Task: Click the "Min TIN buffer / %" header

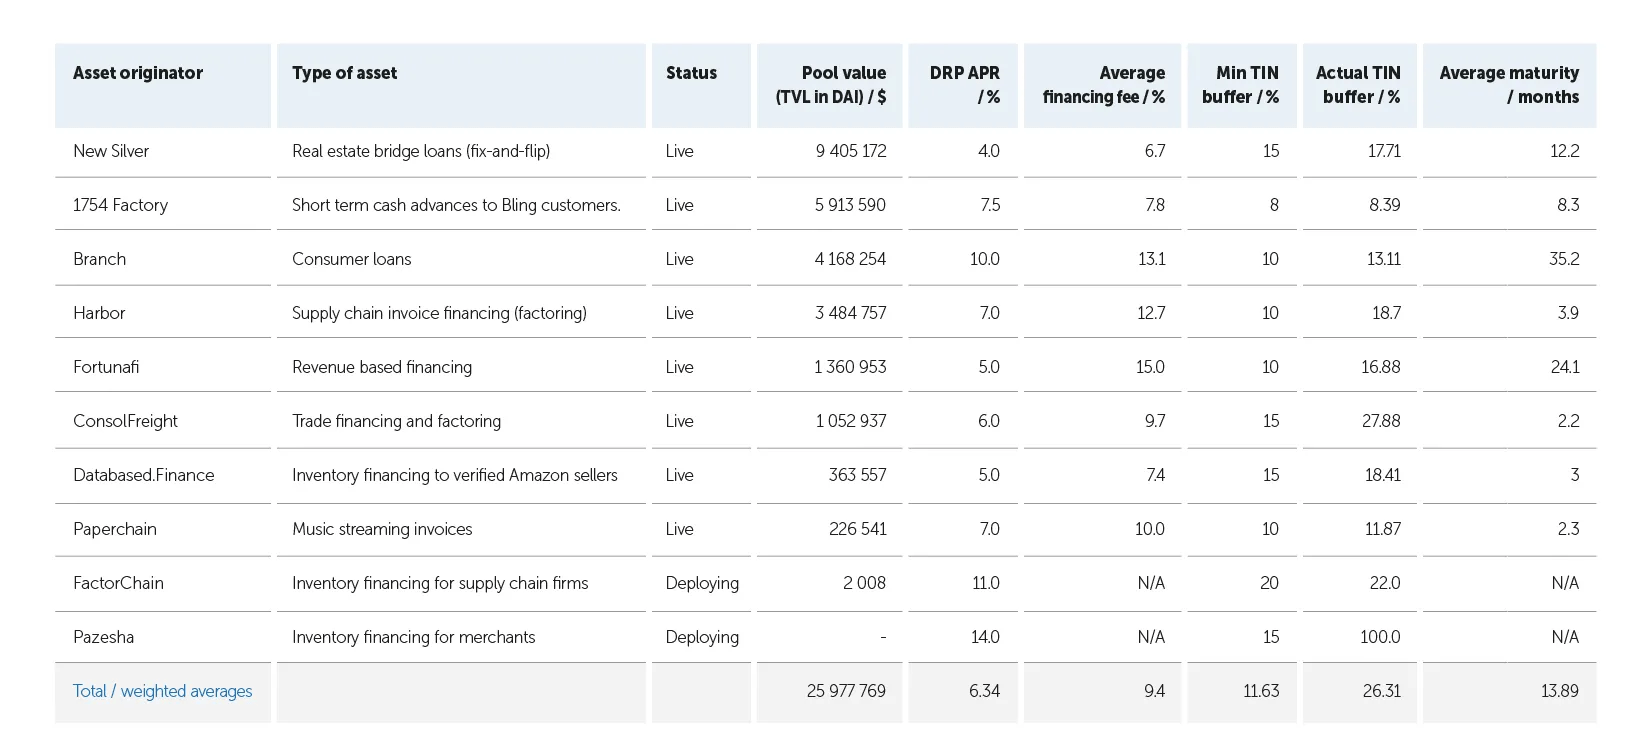Action: click(x=1241, y=85)
